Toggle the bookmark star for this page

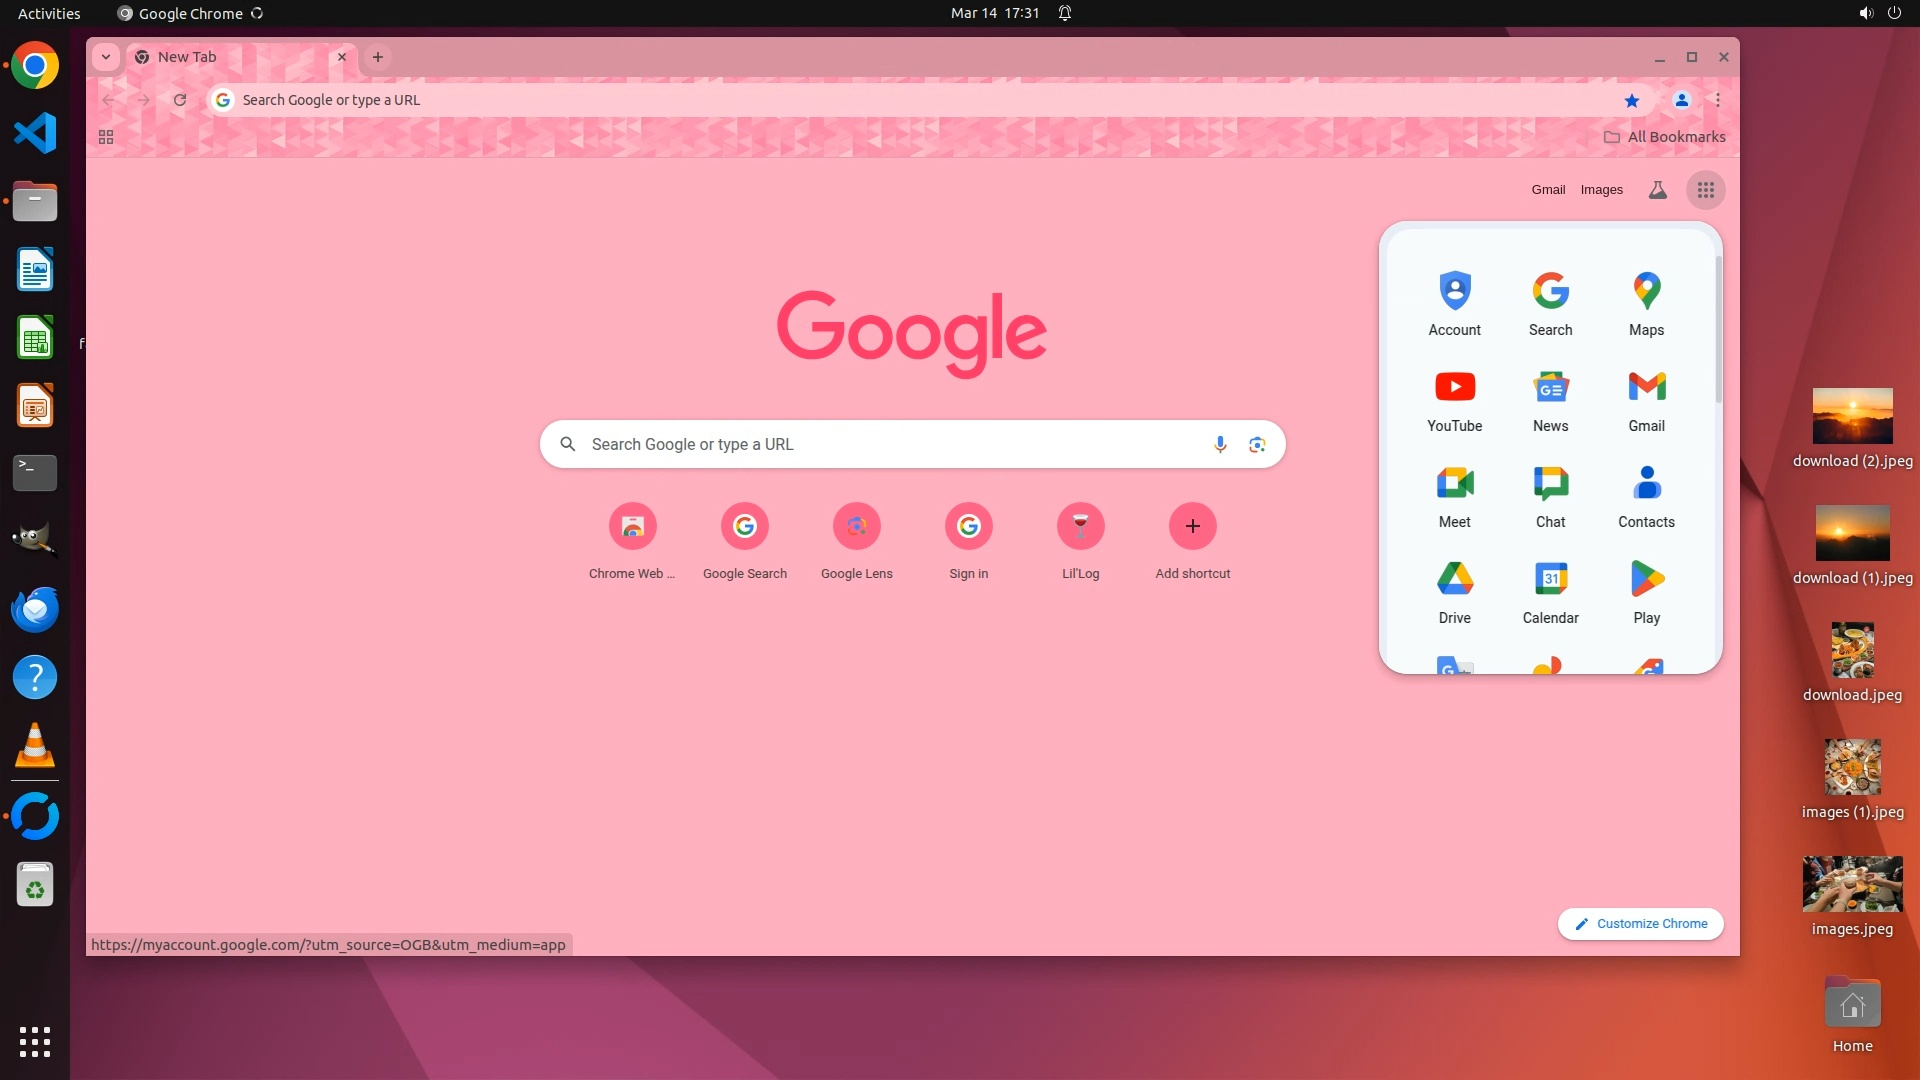click(x=1632, y=100)
